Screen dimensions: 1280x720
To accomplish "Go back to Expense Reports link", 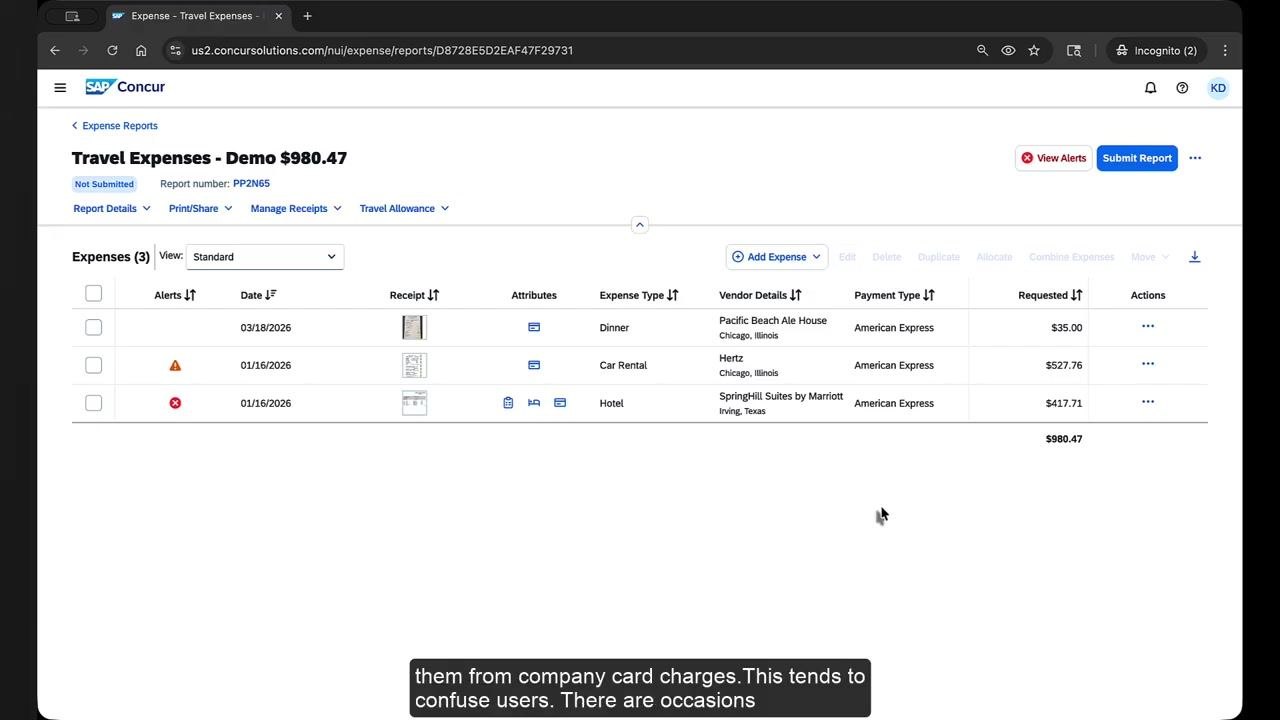I will pos(115,126).
